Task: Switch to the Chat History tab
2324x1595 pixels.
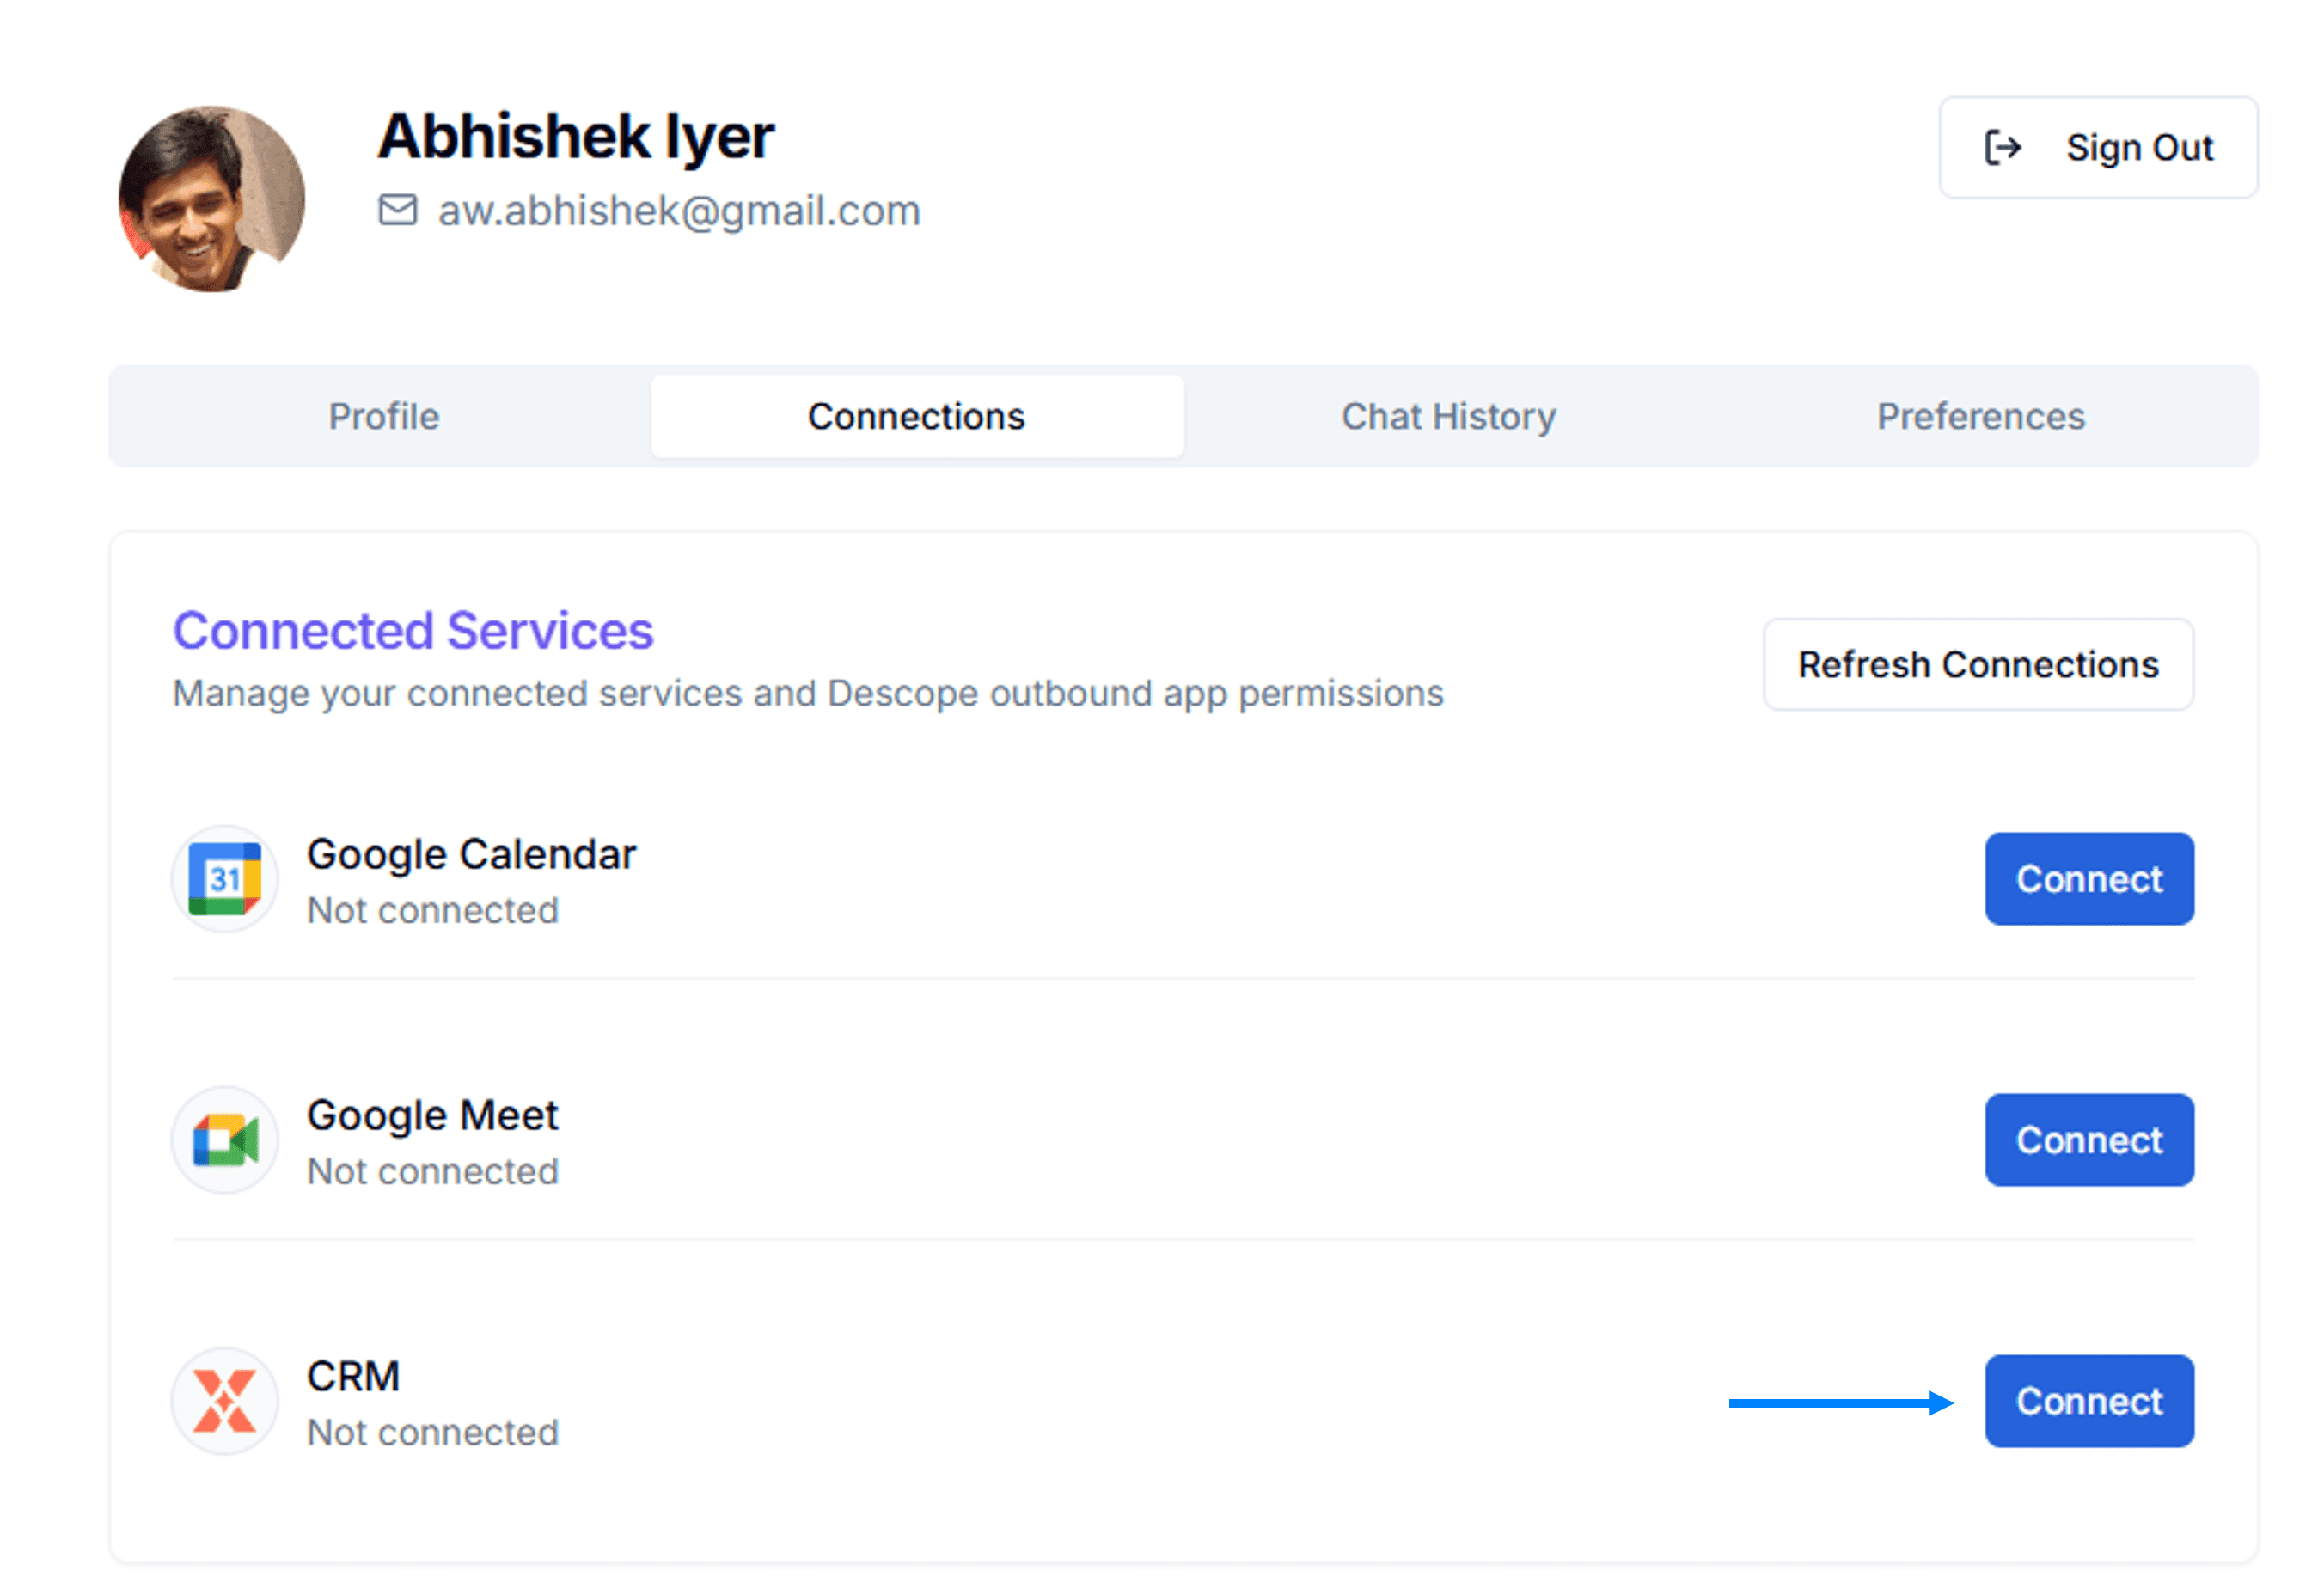Action: click(x=1448, y=416)
